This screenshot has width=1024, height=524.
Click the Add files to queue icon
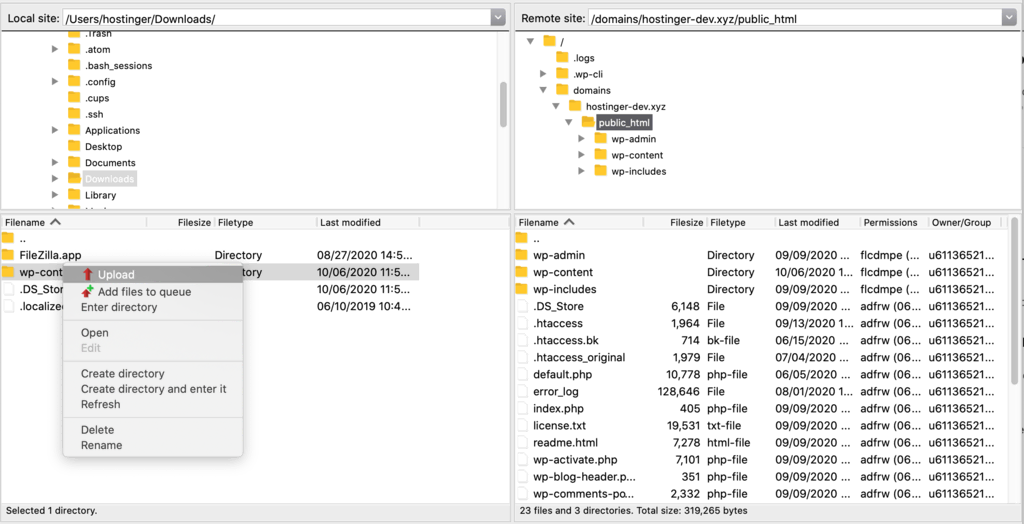pyautogui.click(x=88, y=291)
